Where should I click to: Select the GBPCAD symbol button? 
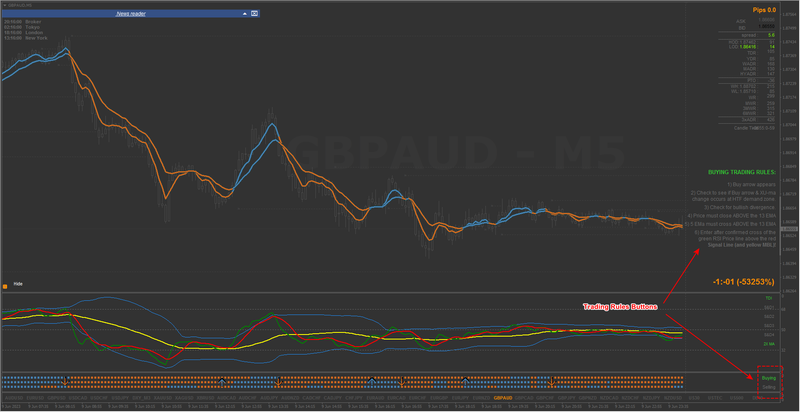point(524,397)
